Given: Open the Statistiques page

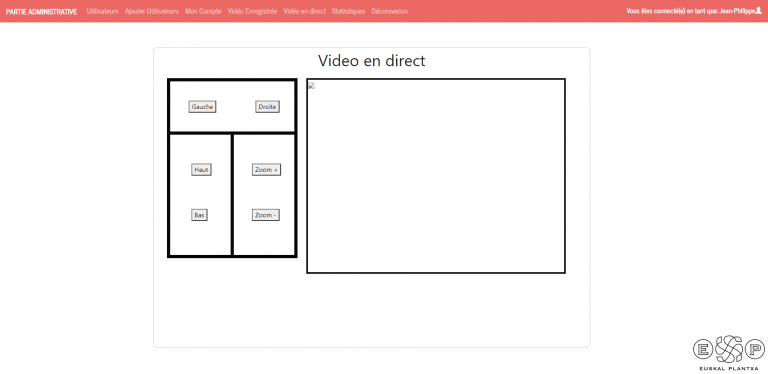Looking at the screenshot, I should 348,11.
